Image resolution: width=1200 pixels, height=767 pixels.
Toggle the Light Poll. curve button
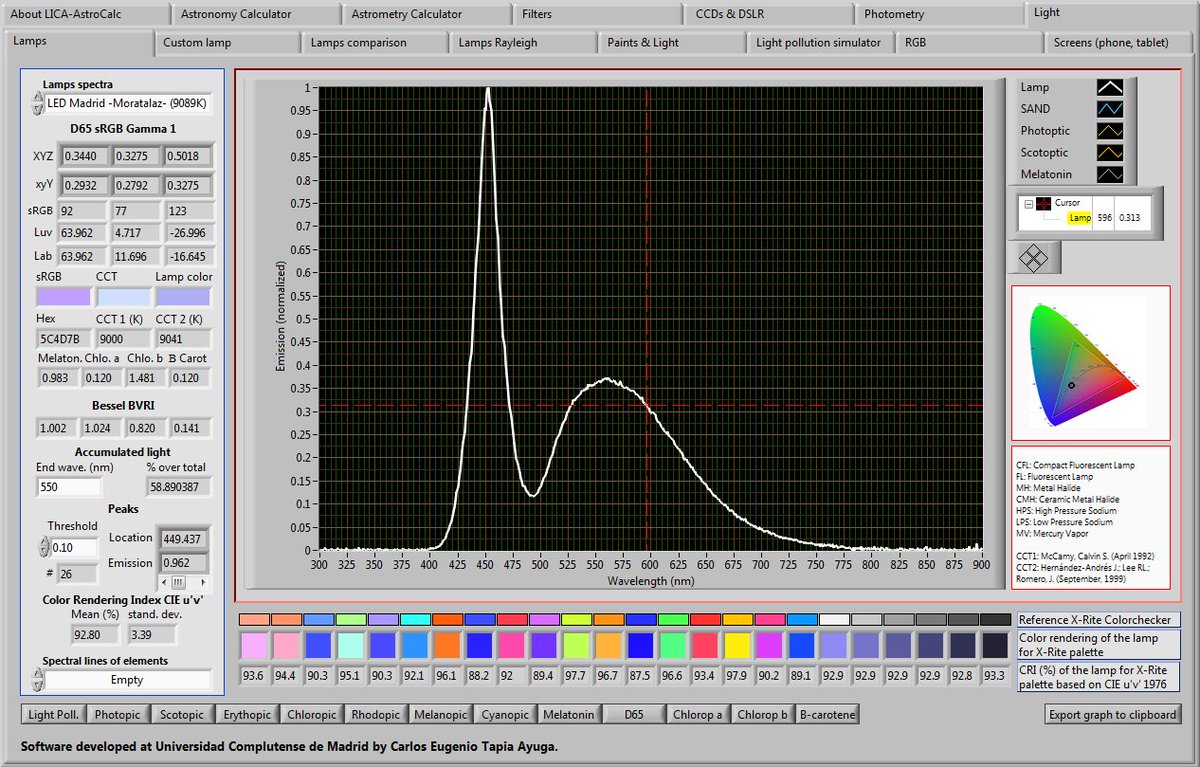[55, 714]
